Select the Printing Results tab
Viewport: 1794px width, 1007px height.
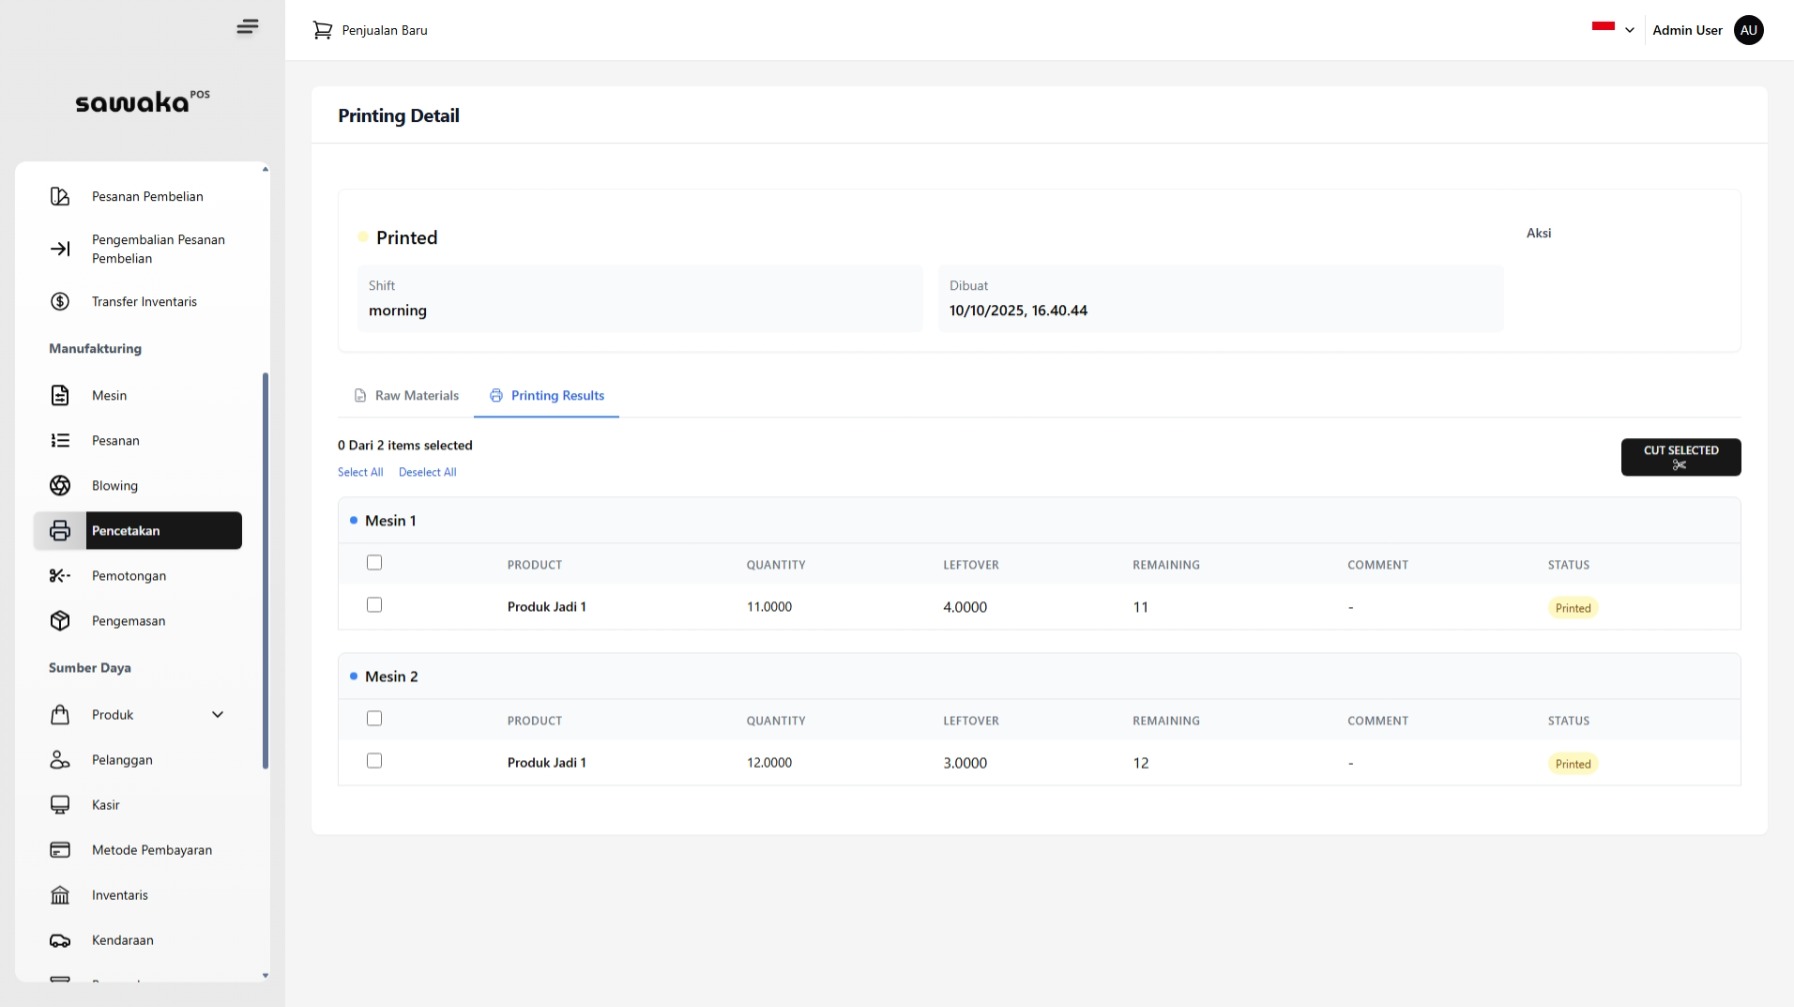click(x=547, y=395)
